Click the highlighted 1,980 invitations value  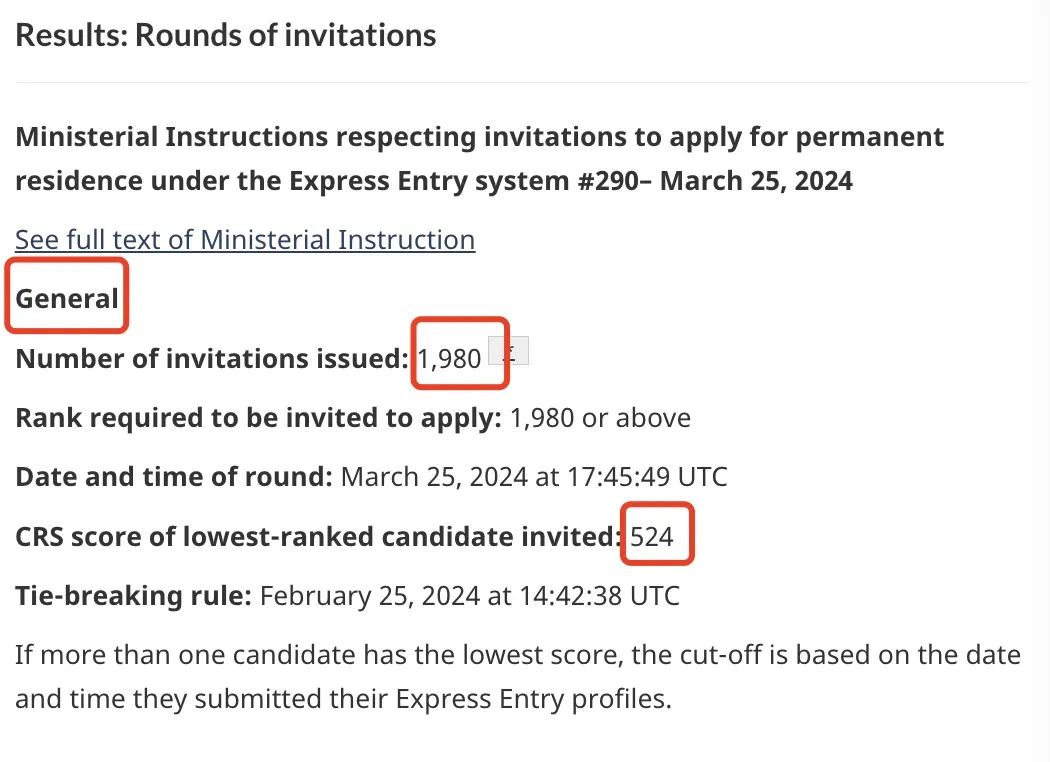[x=450, y=359]
